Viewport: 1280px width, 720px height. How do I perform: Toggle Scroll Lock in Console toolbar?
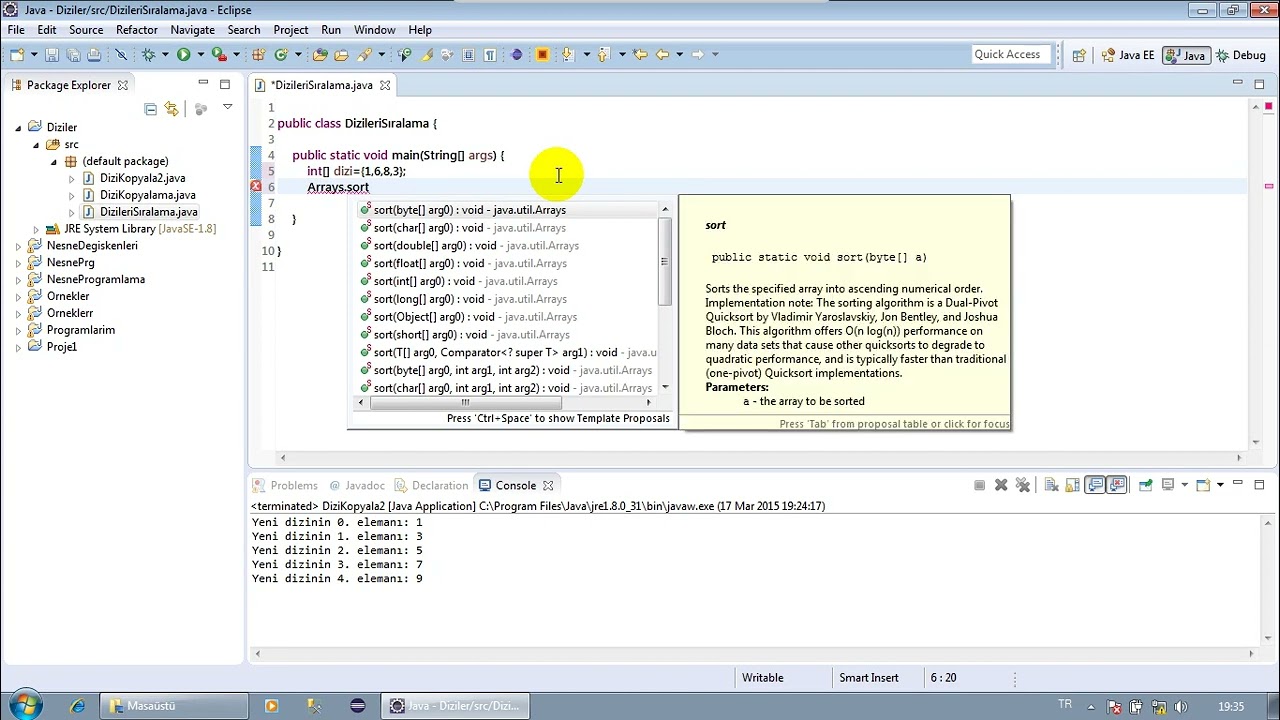[x=1073, y=485]
